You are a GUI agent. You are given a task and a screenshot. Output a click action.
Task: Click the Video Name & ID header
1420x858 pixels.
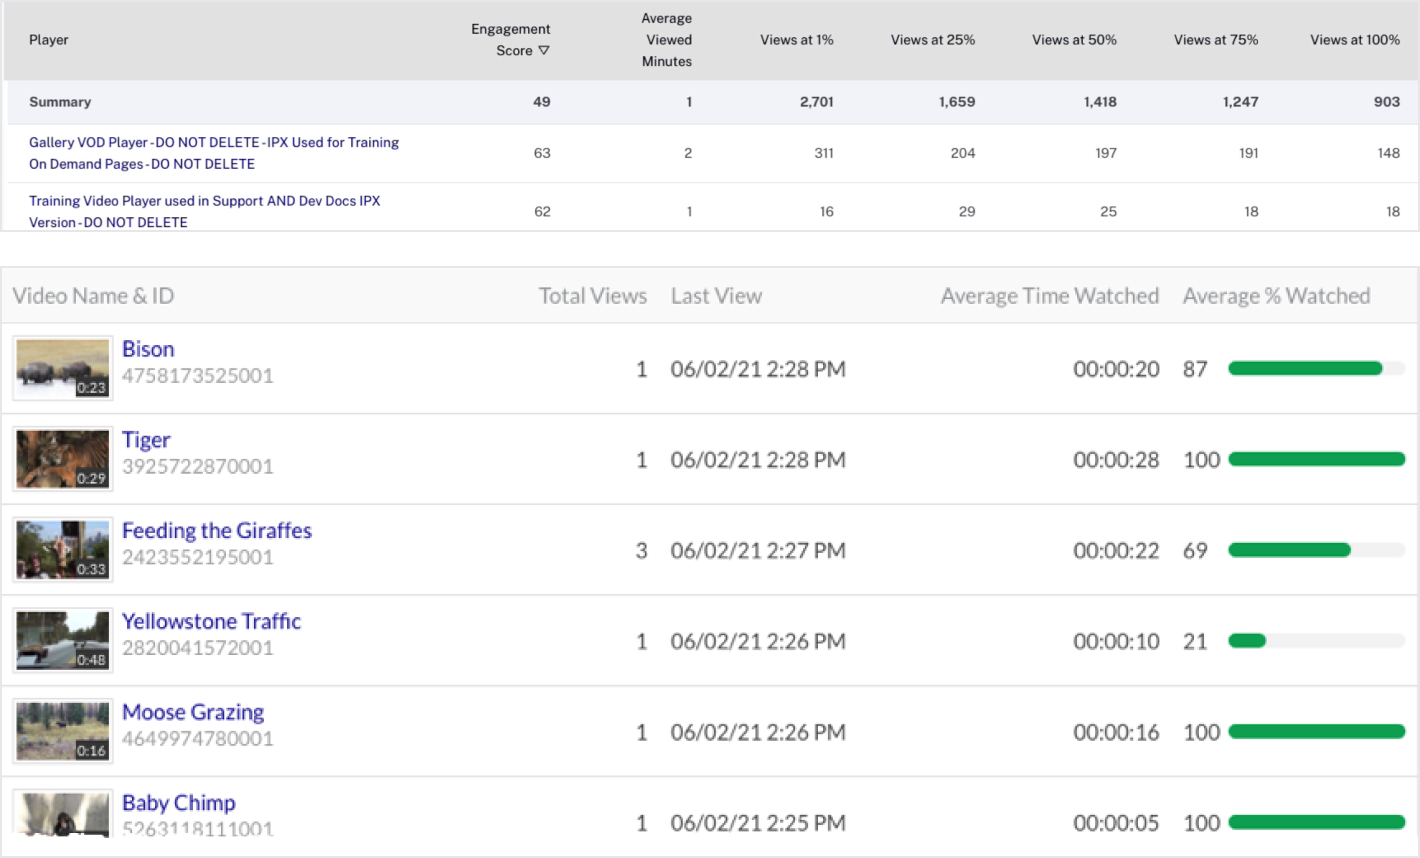point(93,296)
